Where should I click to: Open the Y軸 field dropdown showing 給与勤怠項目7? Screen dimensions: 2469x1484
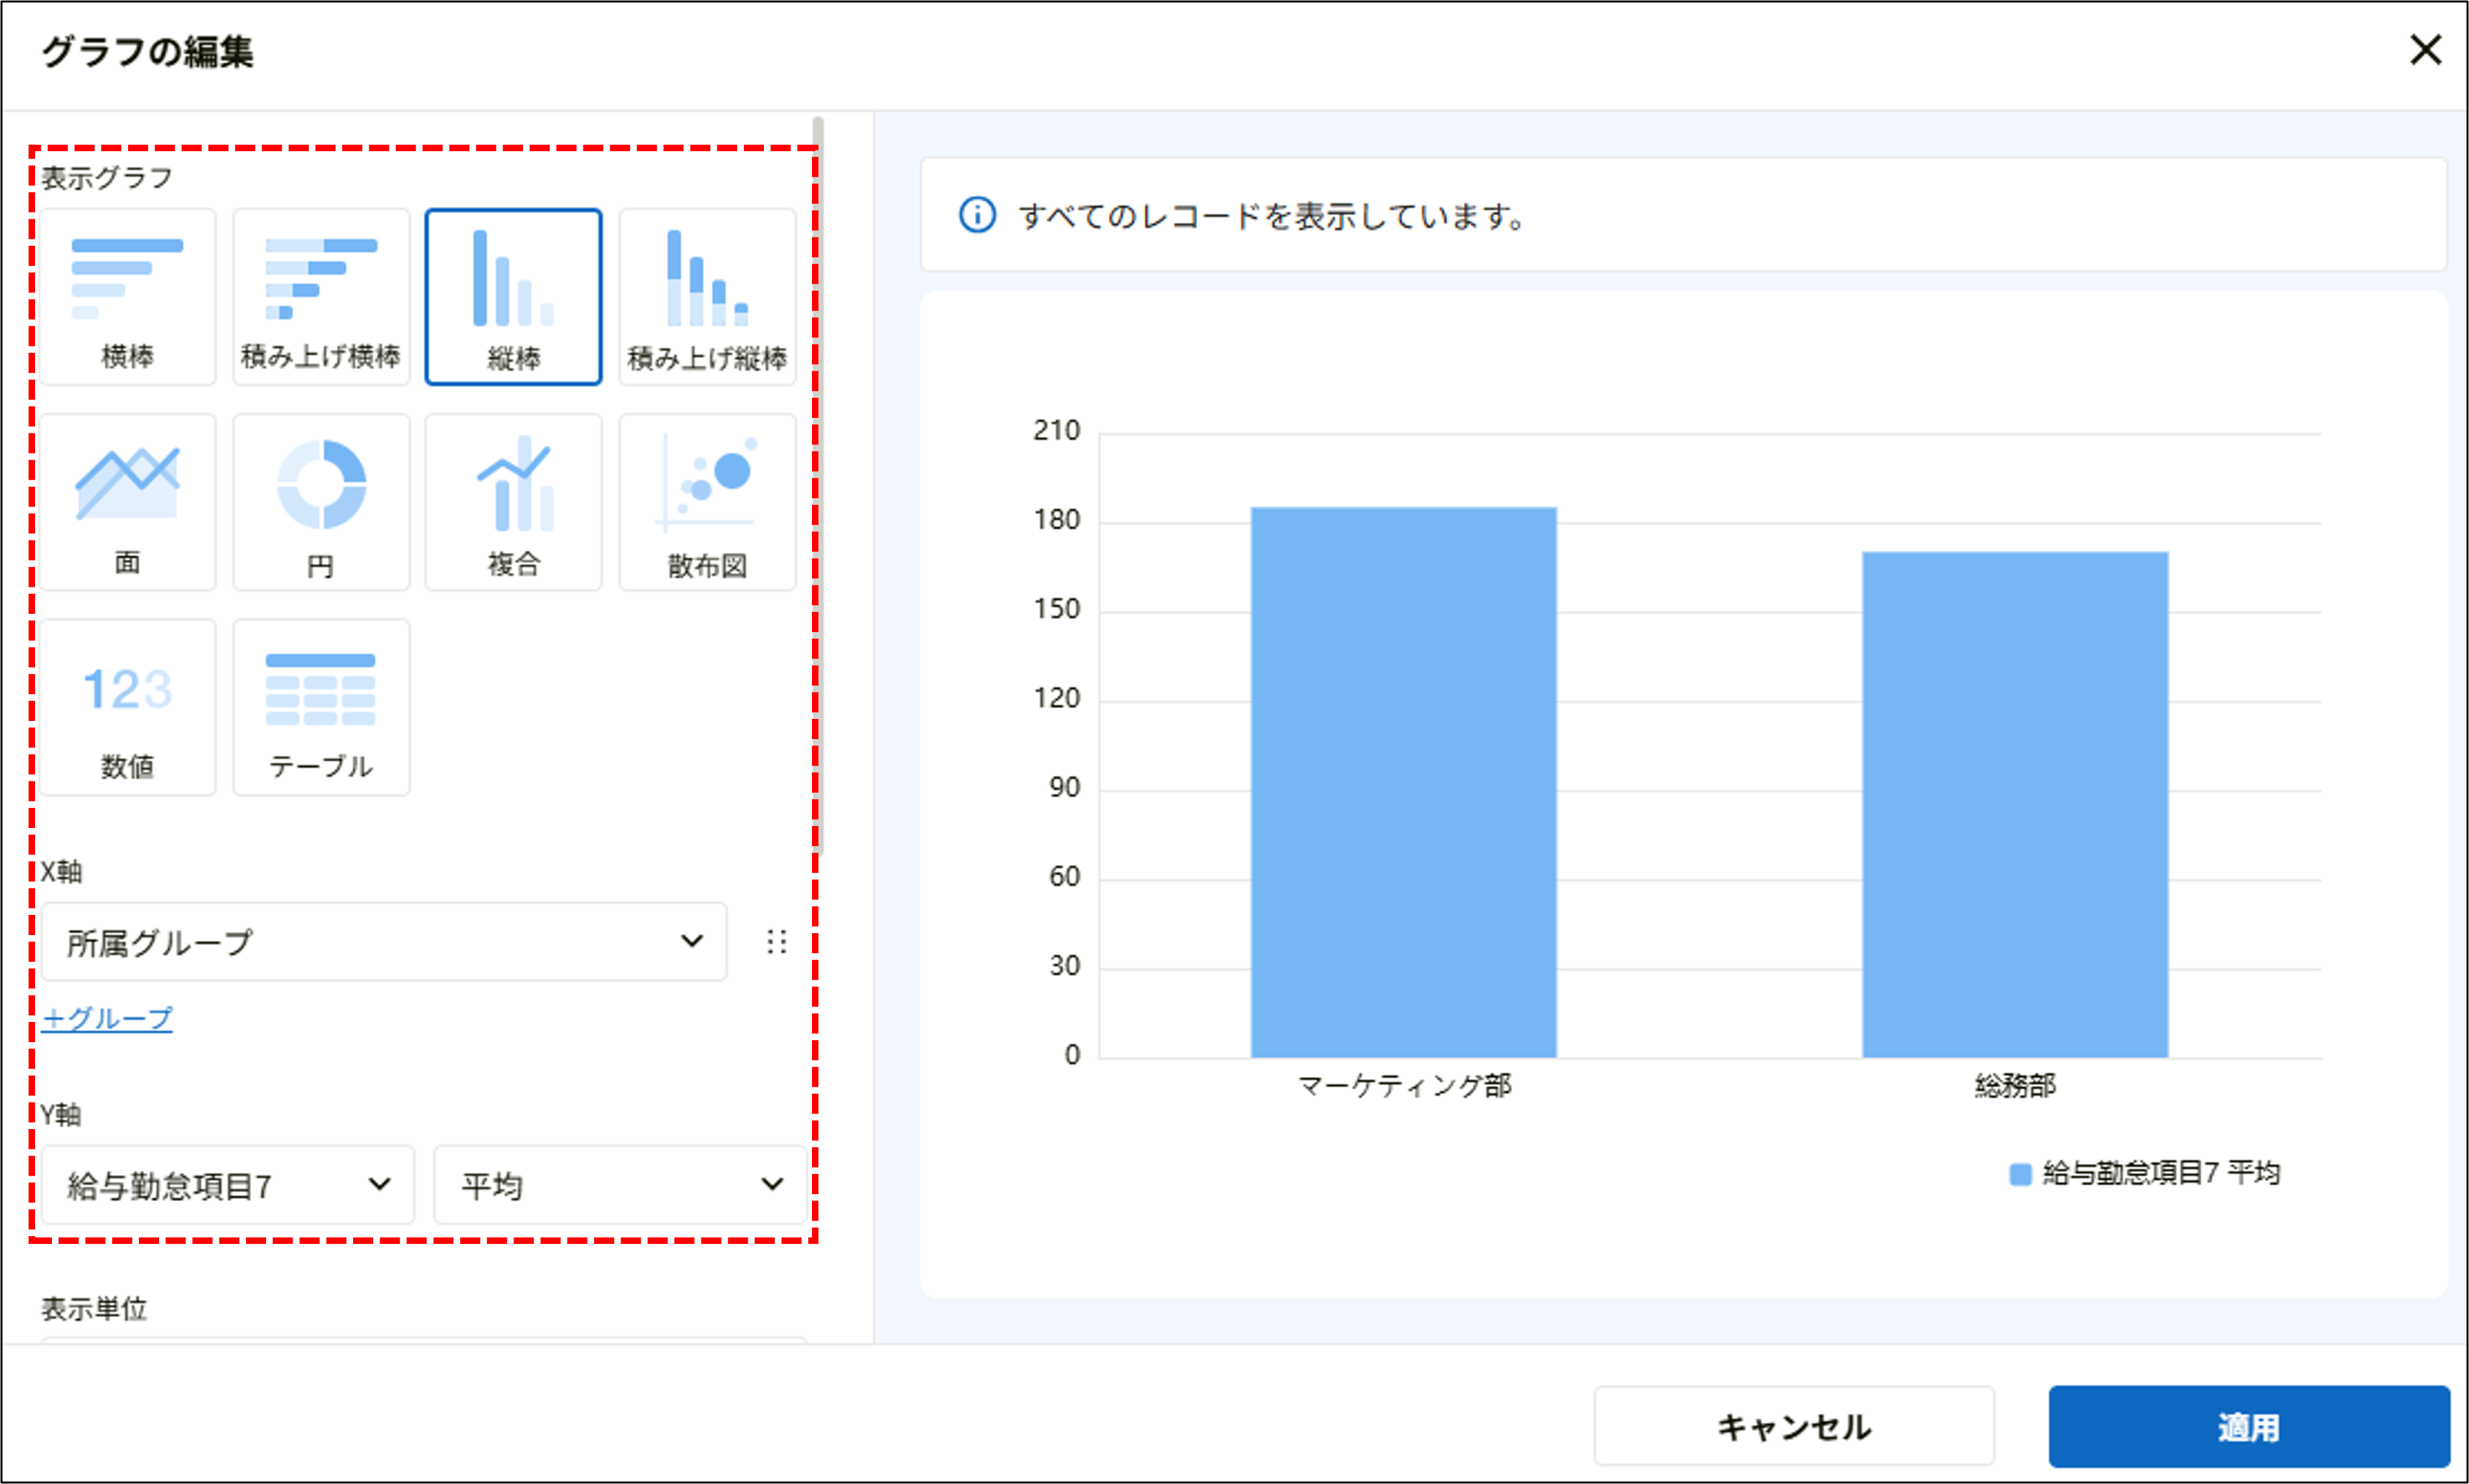pyautogui.click(x=228, y=1185)
